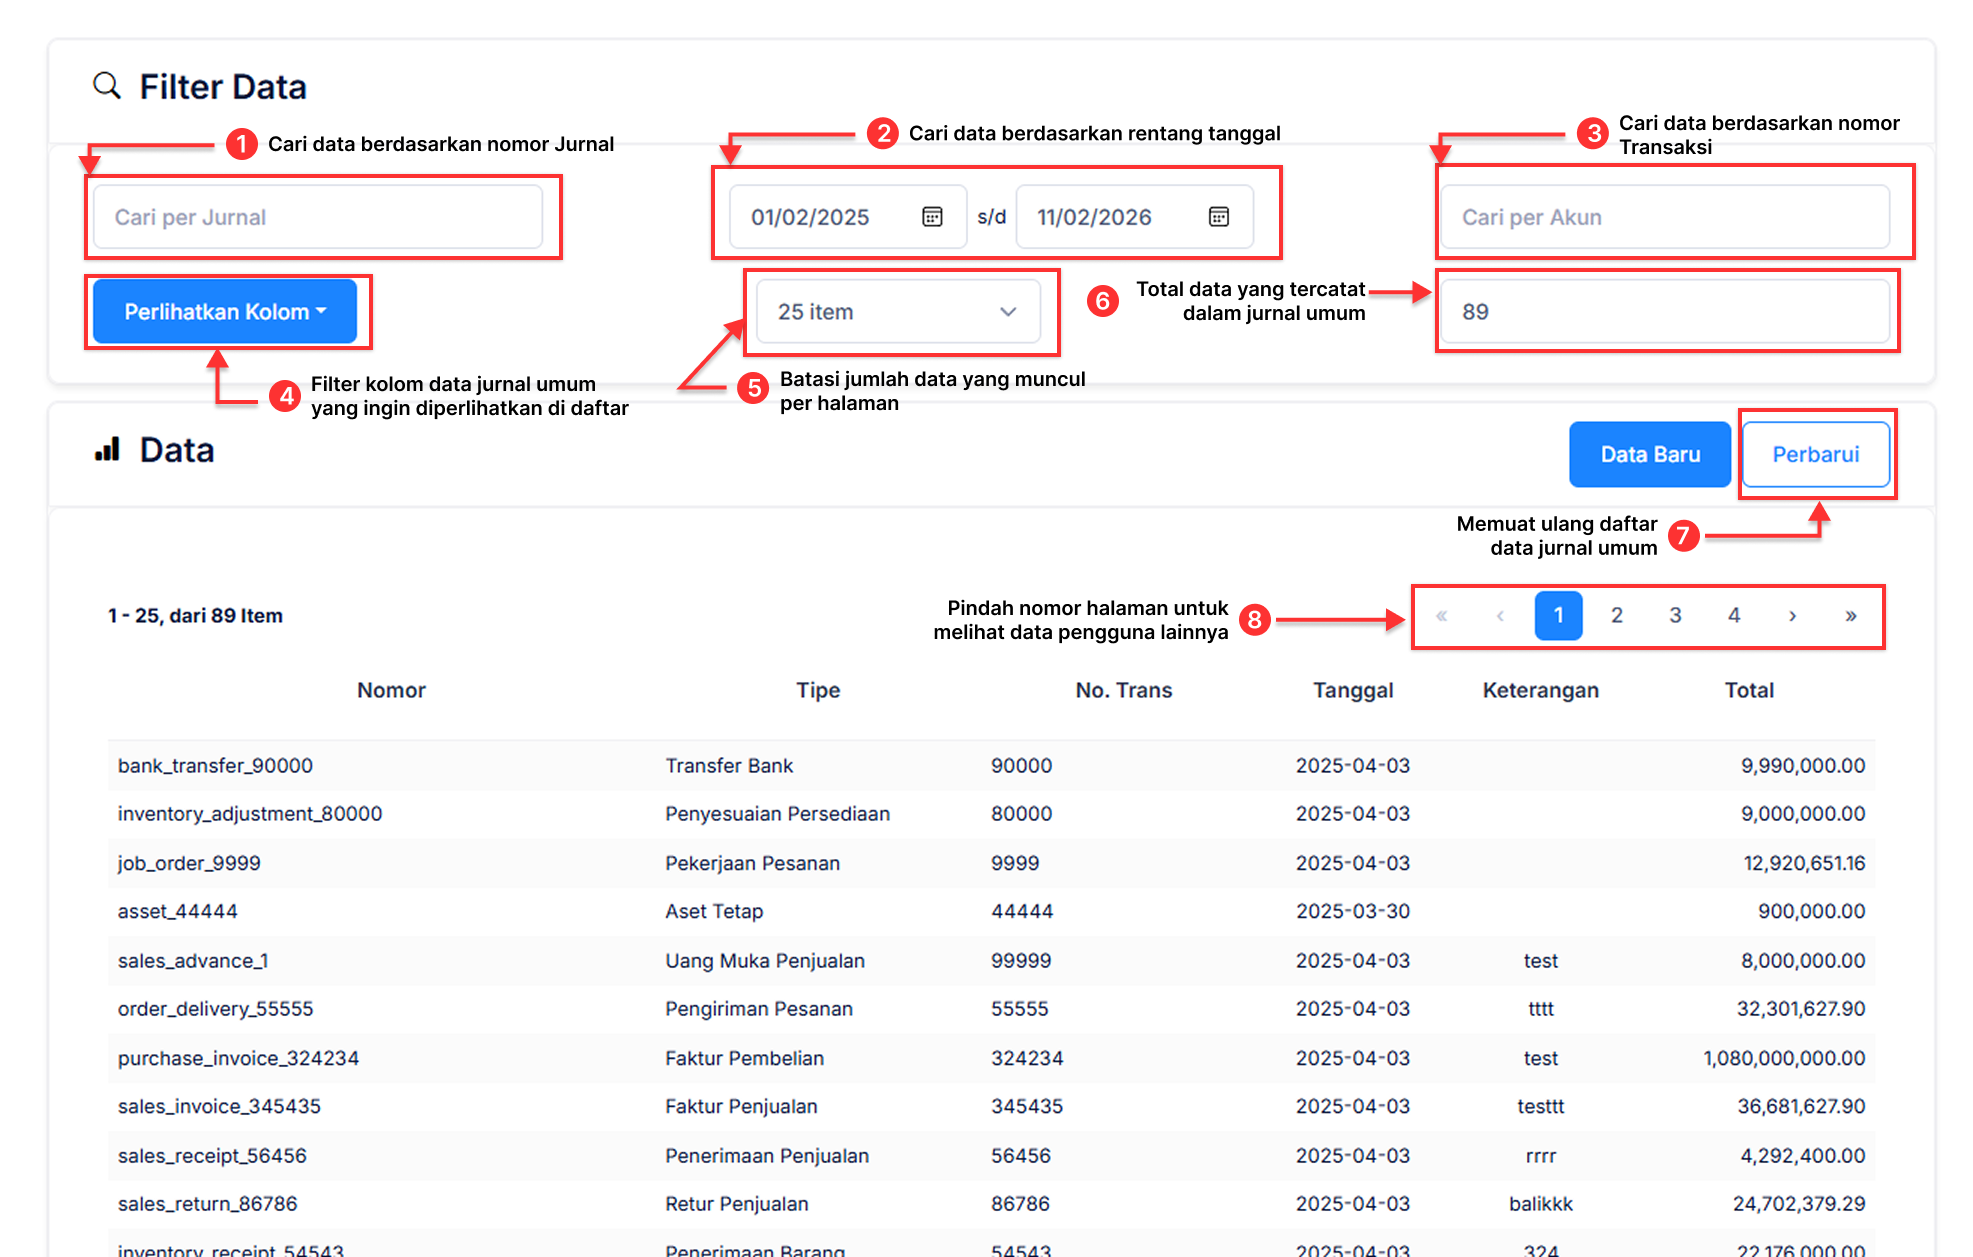Click the Data Baru button
1973x1257 pixels.
[x=1649, y=455]
